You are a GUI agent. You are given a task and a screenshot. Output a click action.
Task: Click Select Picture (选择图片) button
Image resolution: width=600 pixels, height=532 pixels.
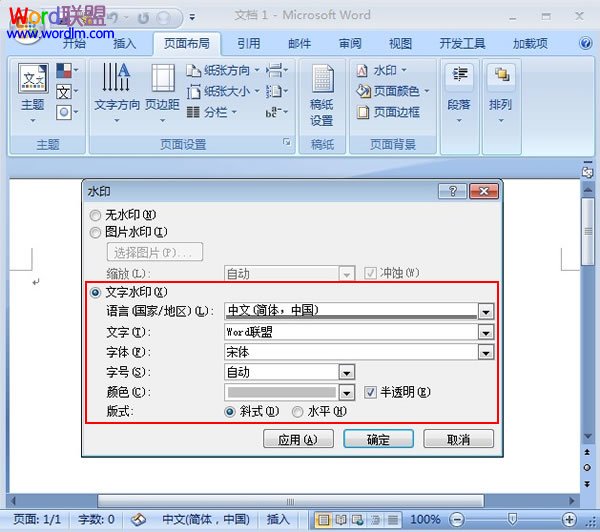tap(155, 252)
